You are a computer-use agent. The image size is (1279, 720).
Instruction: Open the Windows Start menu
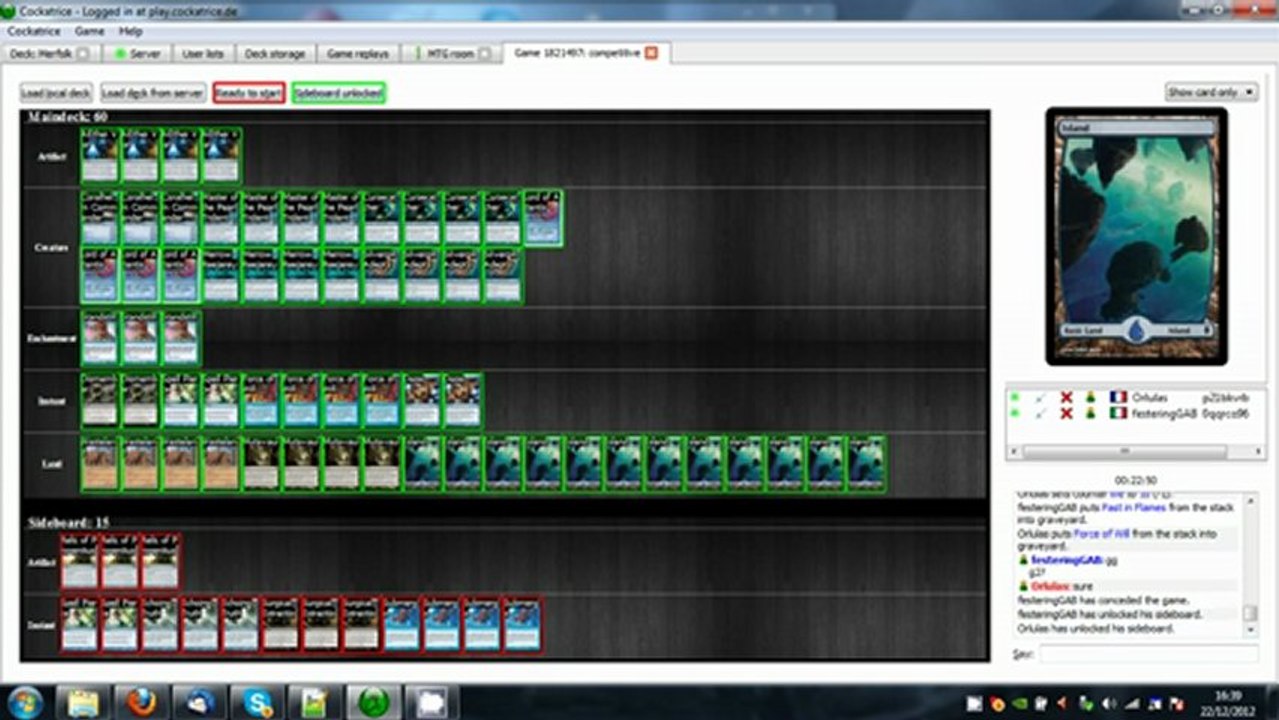[x=26, y=702]
